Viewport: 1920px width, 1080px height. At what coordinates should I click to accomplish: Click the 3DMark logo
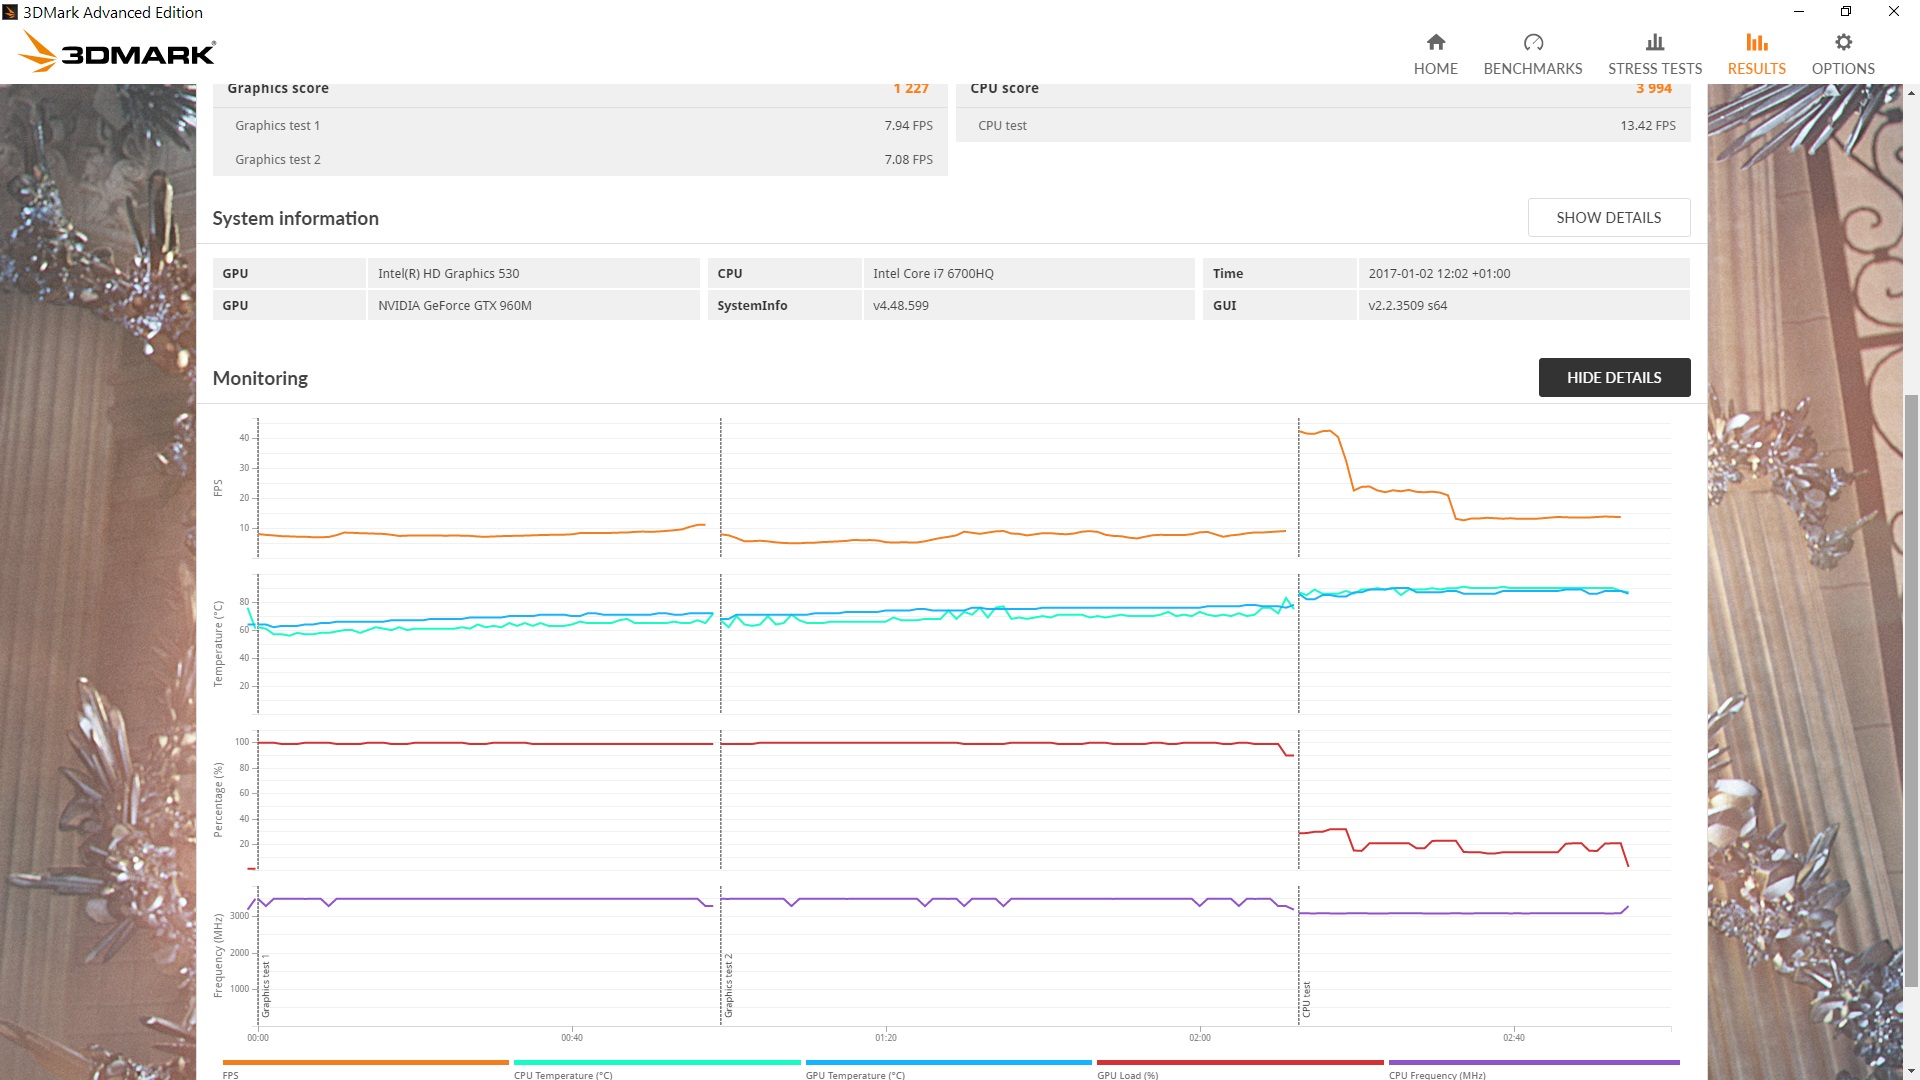pyautogui.click(x=118, y=52)
